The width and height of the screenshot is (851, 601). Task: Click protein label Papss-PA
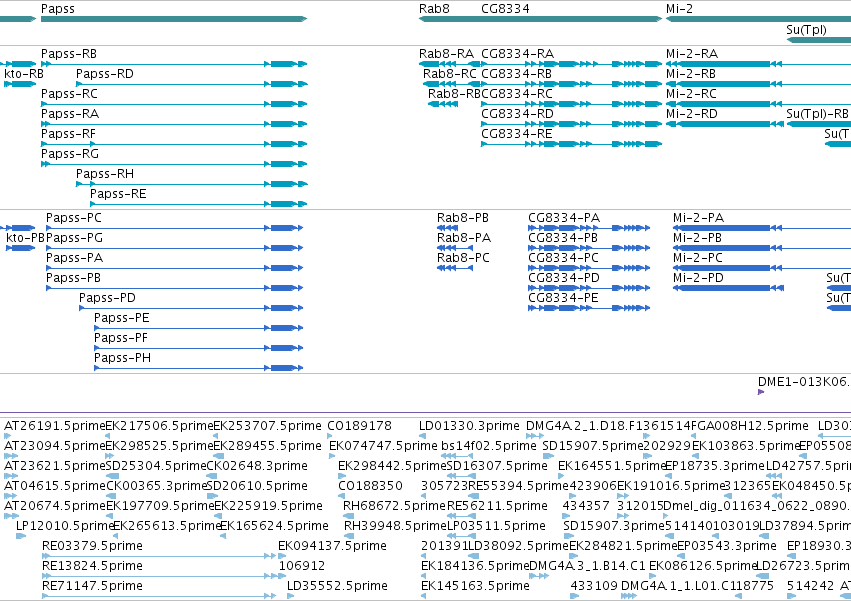(74, 258)
